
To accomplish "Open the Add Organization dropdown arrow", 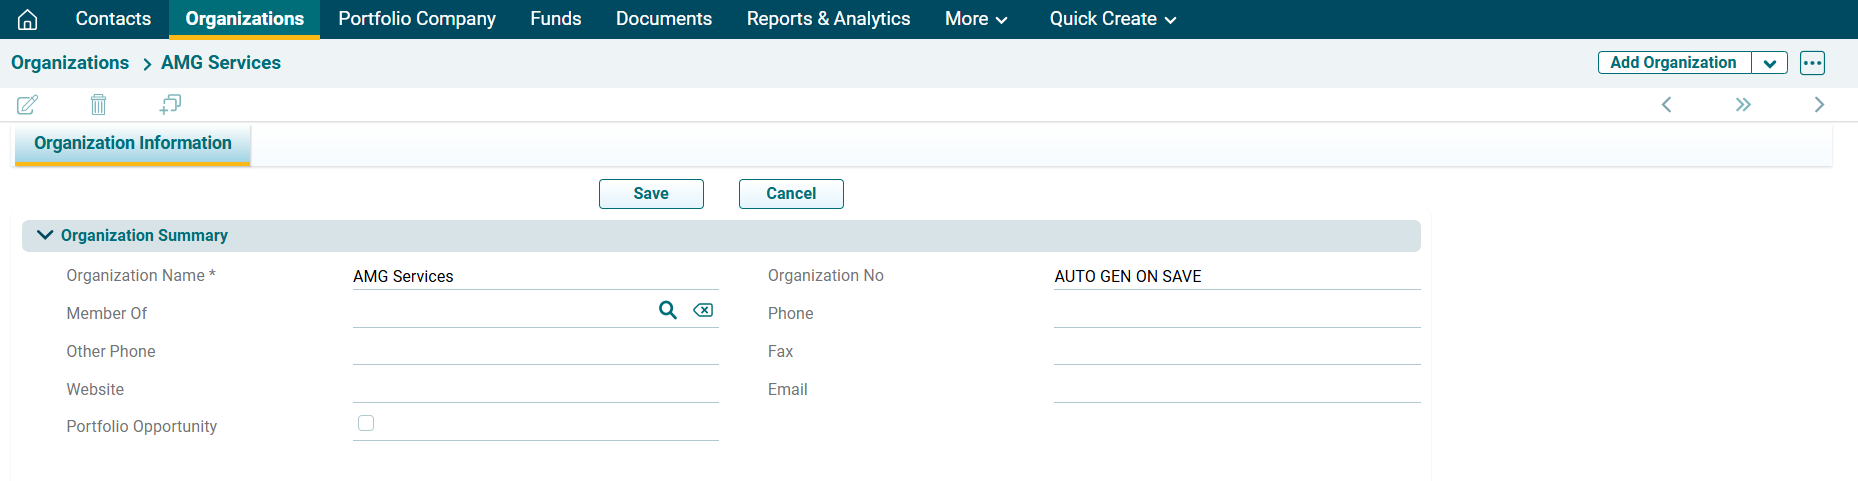I will pyautogui.click(x=1769, y=63).
